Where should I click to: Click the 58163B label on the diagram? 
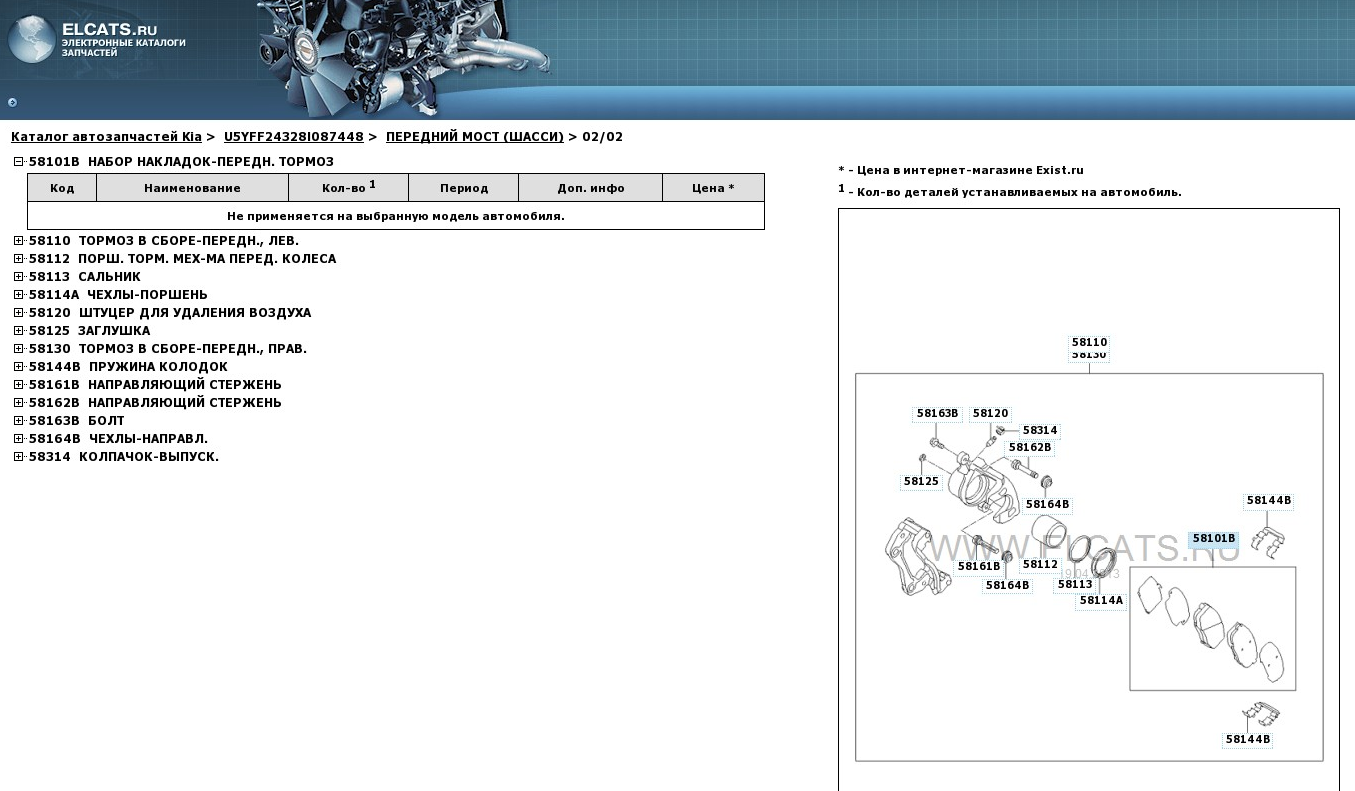coord(937,413)
